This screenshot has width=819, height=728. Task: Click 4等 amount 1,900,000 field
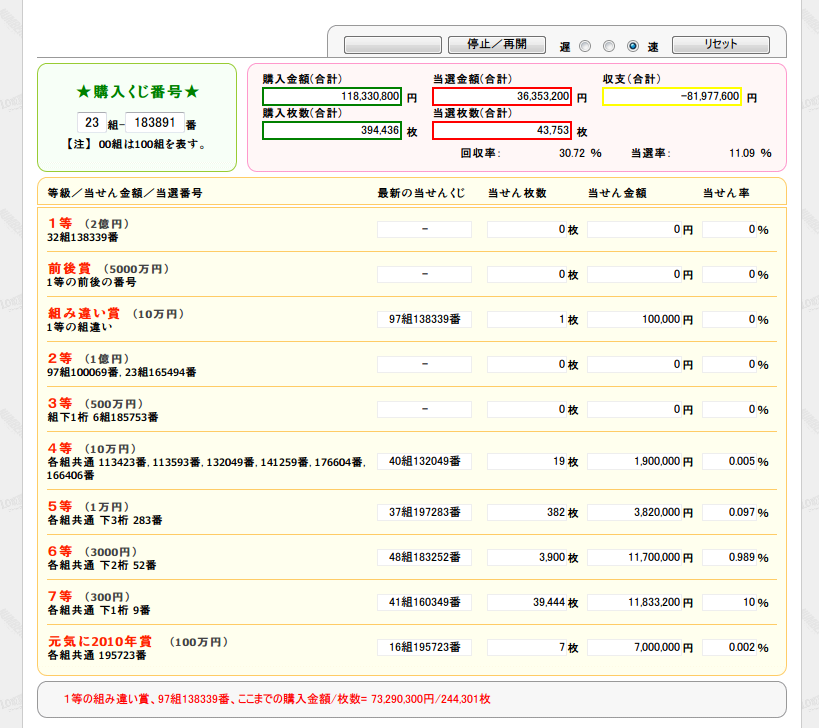click(635, 462)
